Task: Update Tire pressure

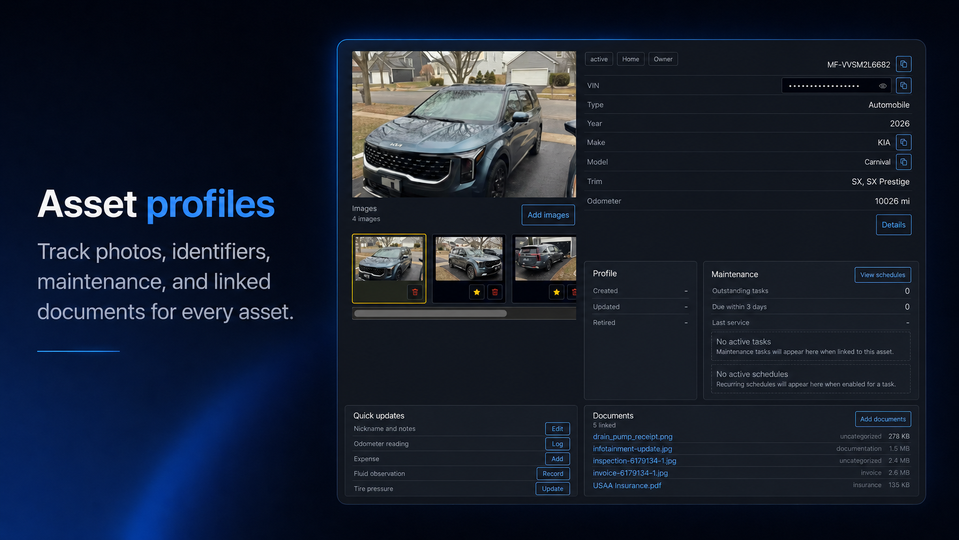Action: tap(552, 489)
